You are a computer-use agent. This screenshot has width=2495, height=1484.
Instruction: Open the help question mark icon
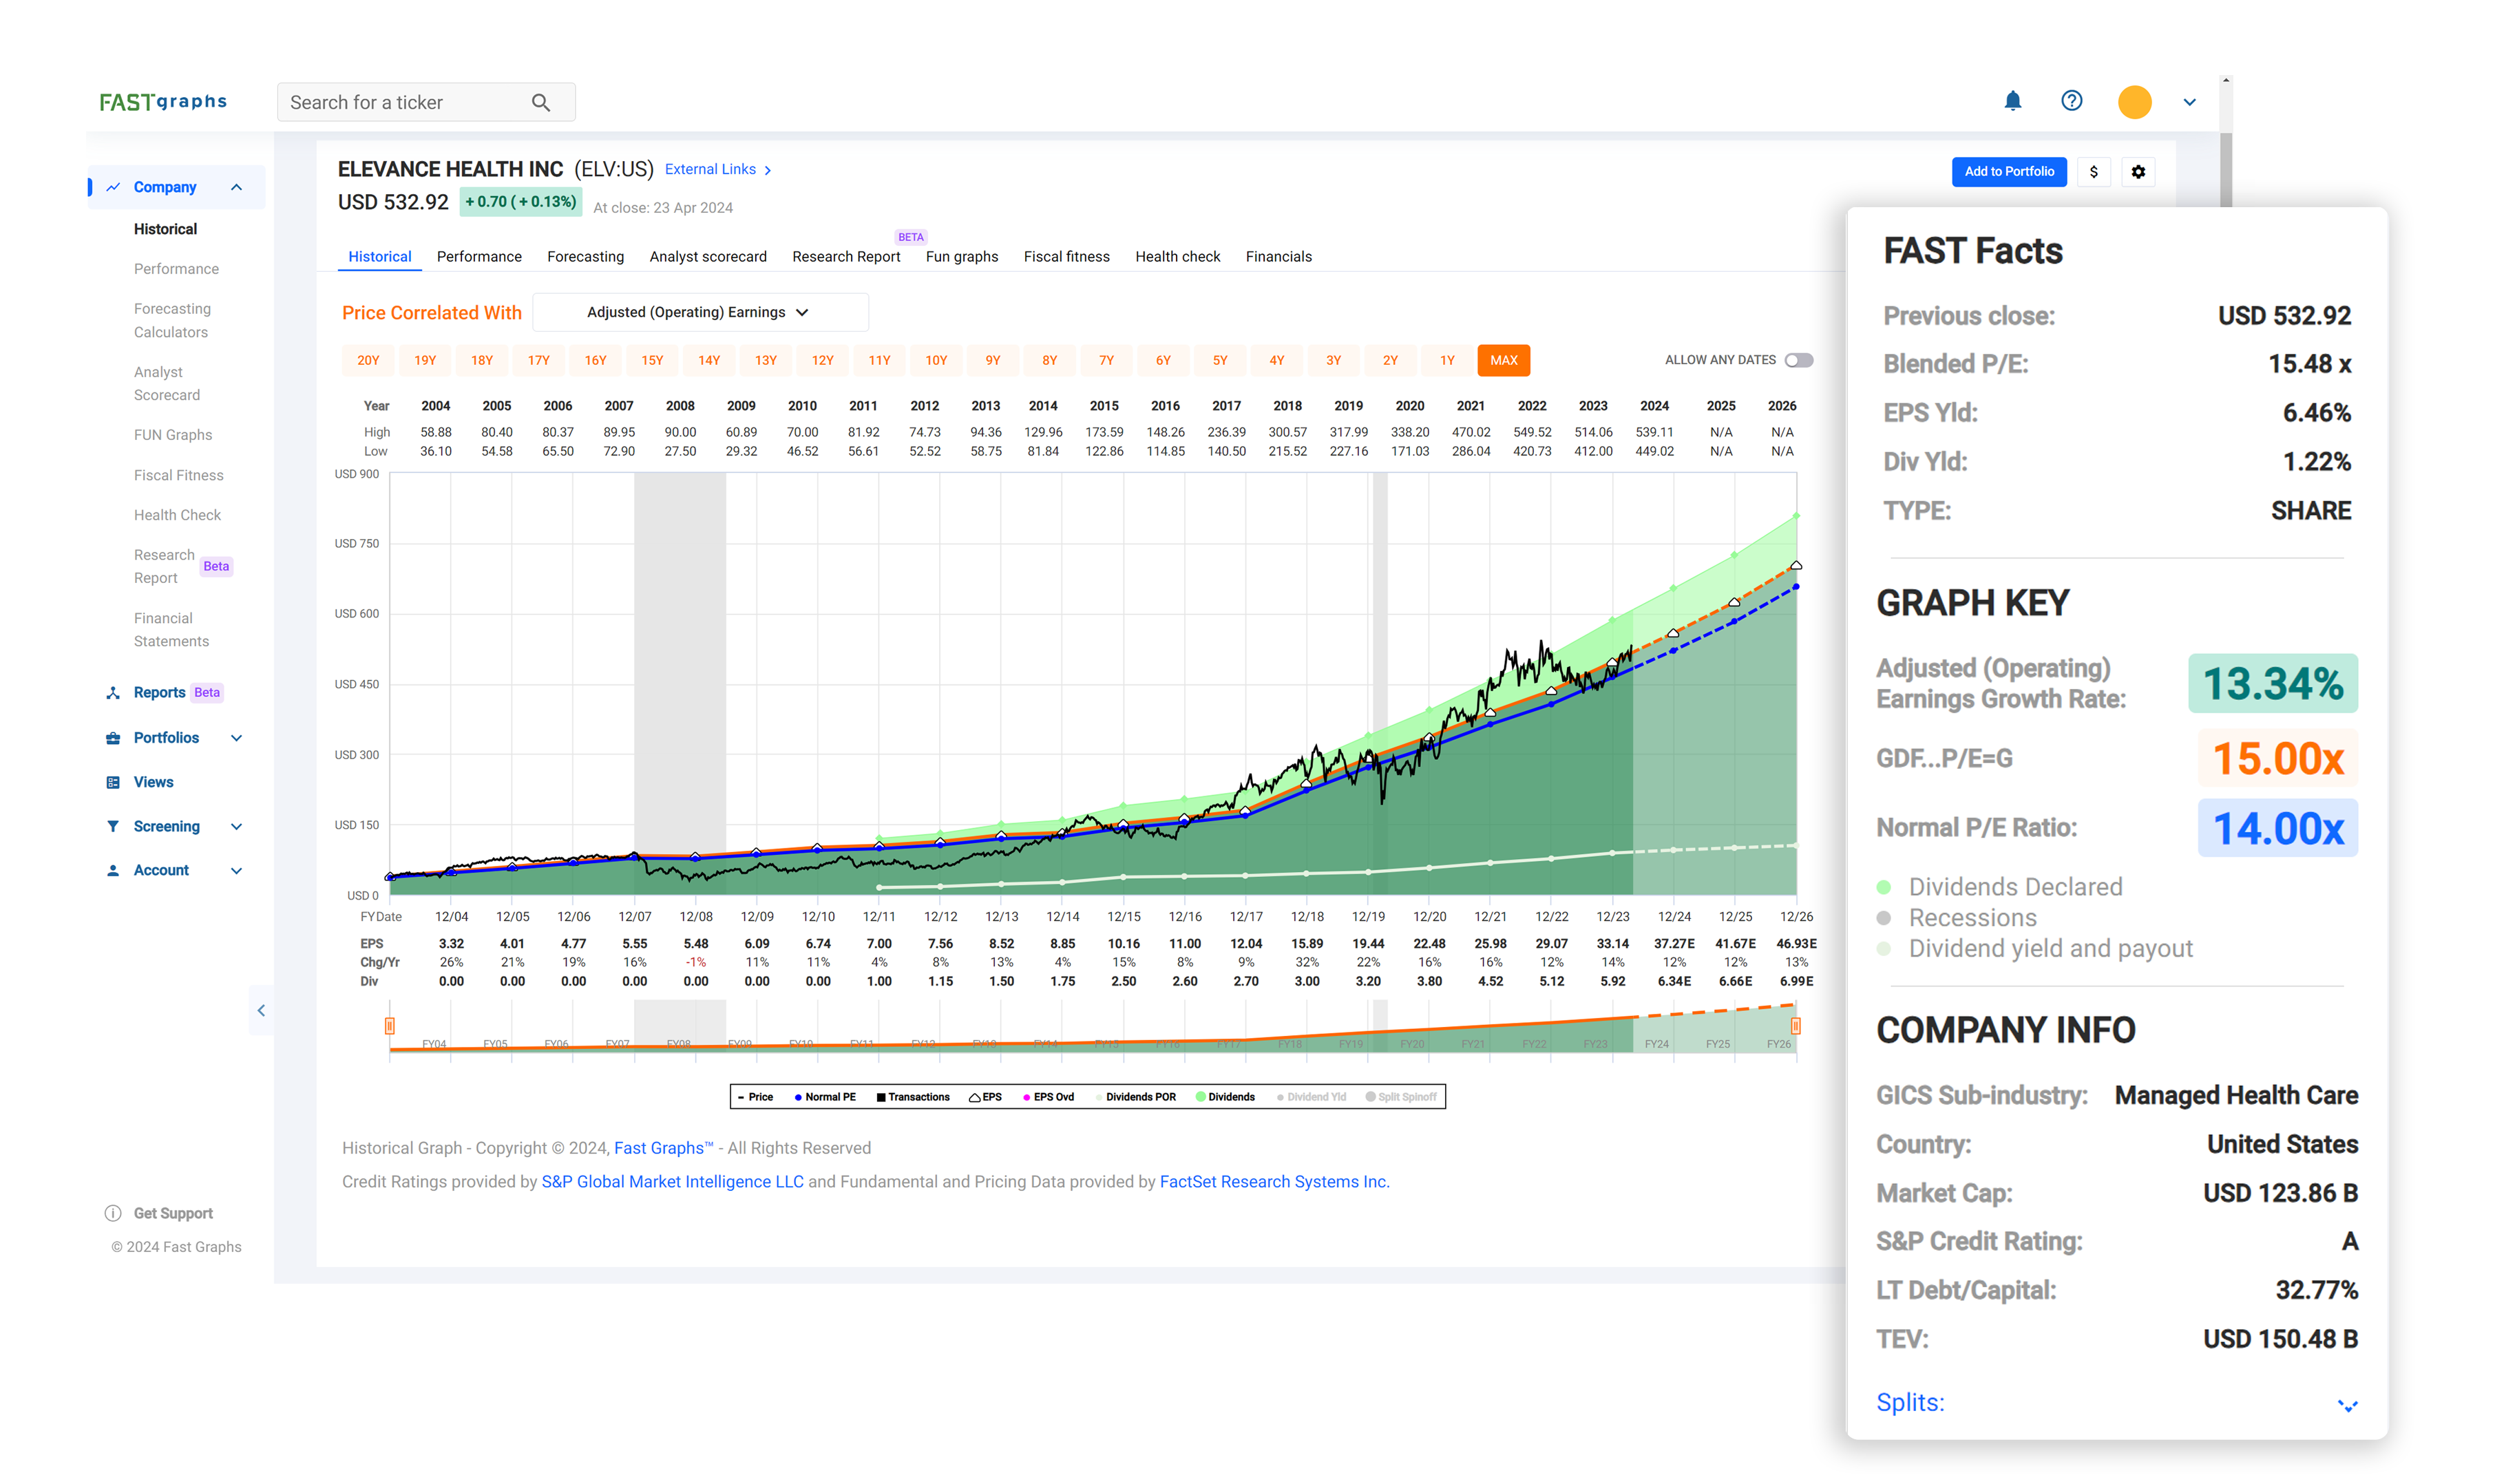coord(2071,101)
